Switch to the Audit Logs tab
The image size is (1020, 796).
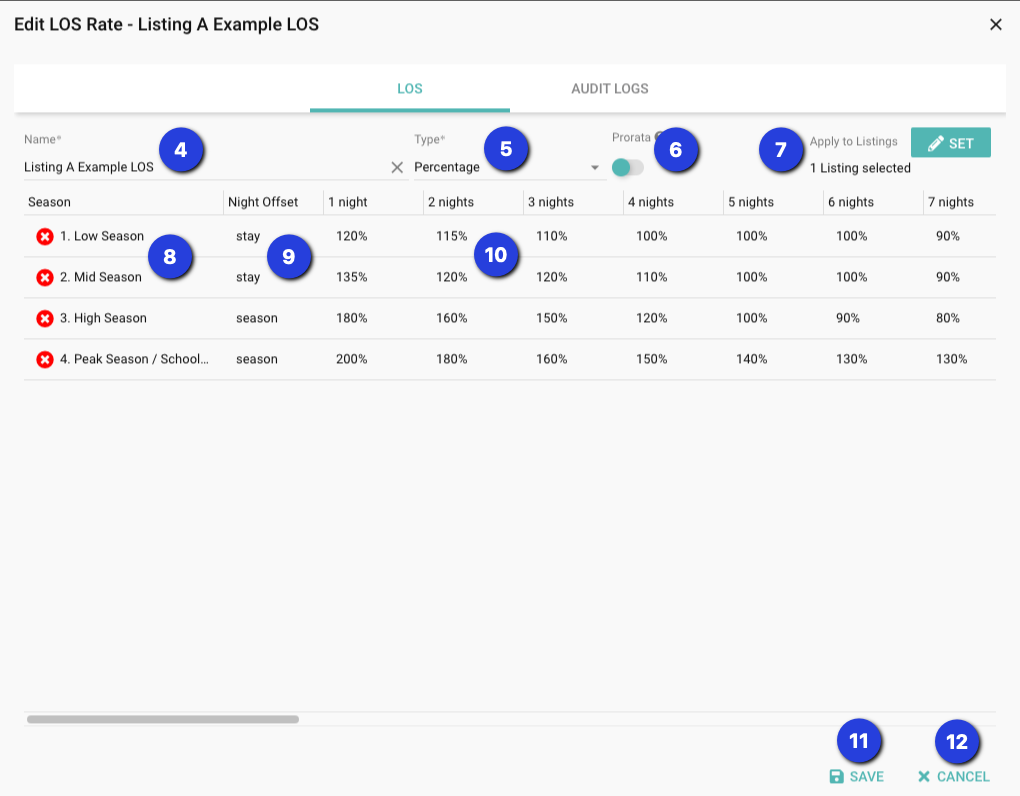click(609, 89)
